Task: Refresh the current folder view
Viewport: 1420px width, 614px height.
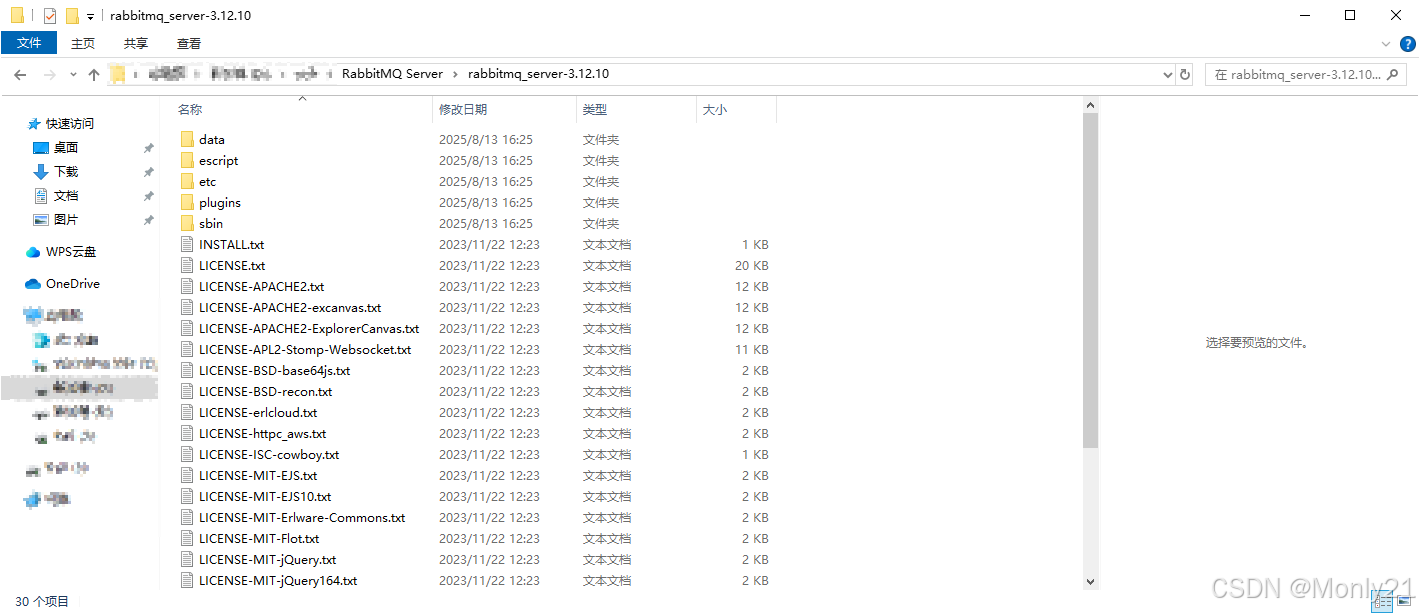Action: (1186, 74)
